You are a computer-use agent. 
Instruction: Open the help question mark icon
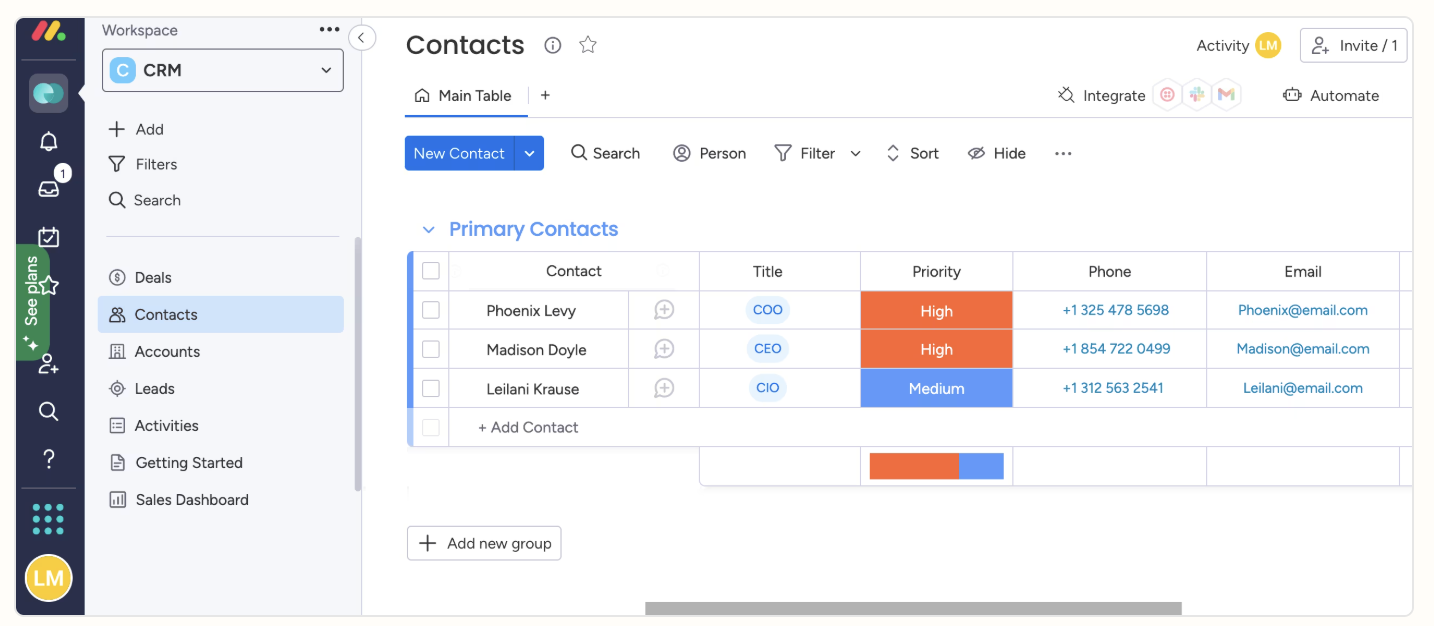48,458
